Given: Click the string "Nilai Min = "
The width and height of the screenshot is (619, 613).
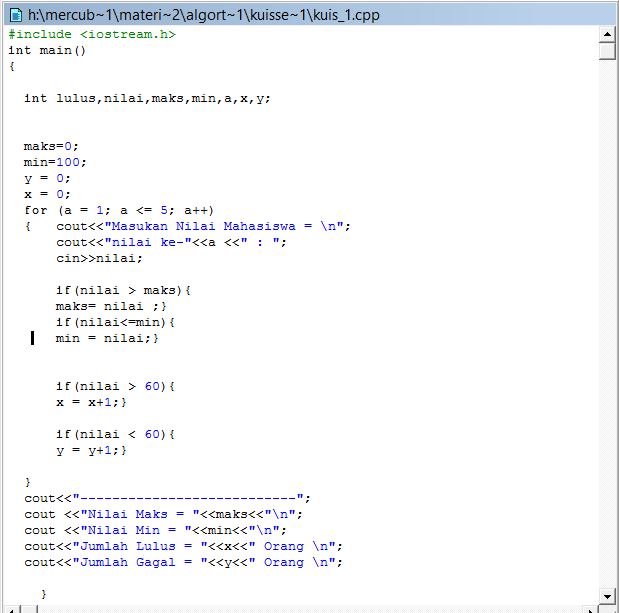Looking at the screenshot, I should 136,531.
